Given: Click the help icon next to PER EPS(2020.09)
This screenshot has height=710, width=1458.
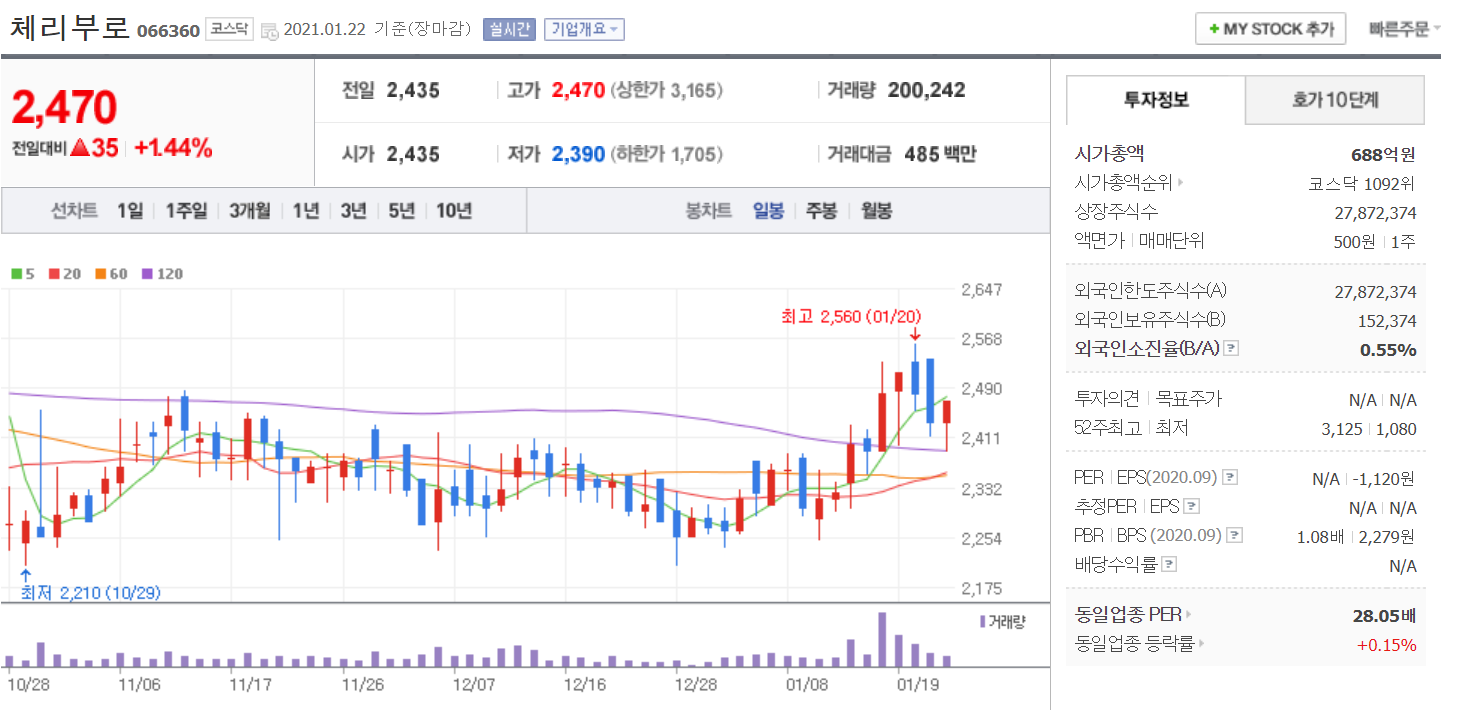Looking at the screenshot, I should pyautogui.click(x=1230, y=478).
